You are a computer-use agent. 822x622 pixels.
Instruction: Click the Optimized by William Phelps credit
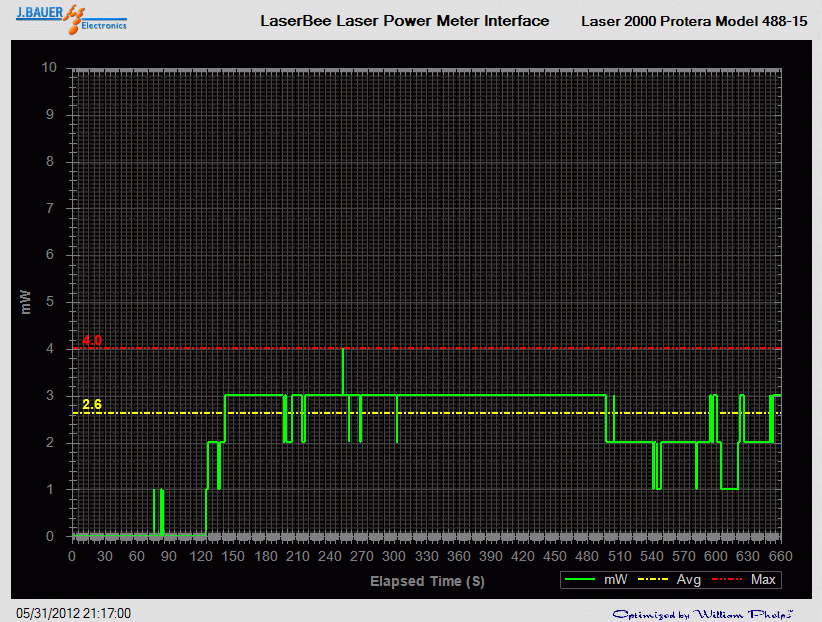706,611
